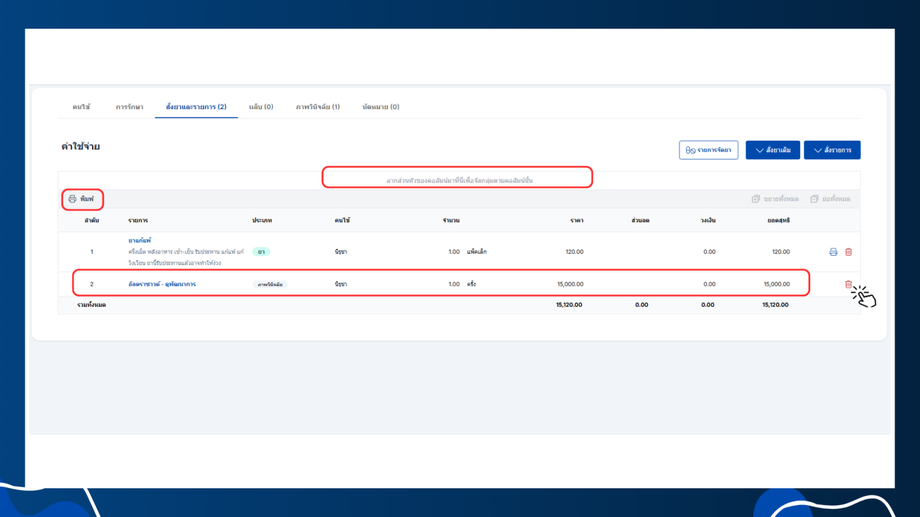Open the แล็บ (0) tab
Image resolution: width=920 pixels, height=517 pixels.
click(x=261, y=107)
